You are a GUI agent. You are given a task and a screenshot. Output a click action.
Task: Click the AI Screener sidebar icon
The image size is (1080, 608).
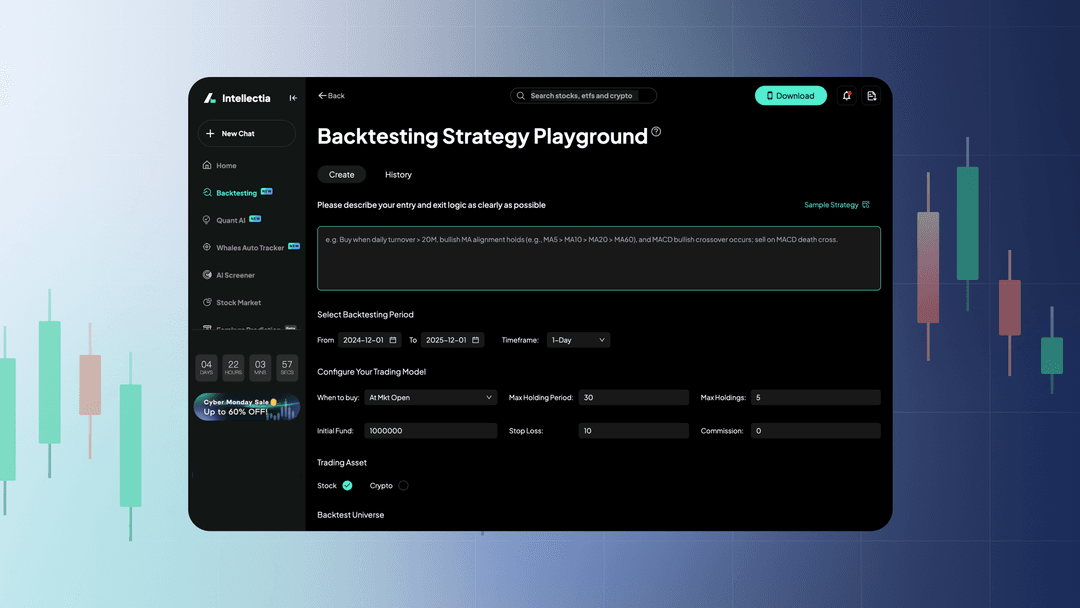tap(207, 275)
